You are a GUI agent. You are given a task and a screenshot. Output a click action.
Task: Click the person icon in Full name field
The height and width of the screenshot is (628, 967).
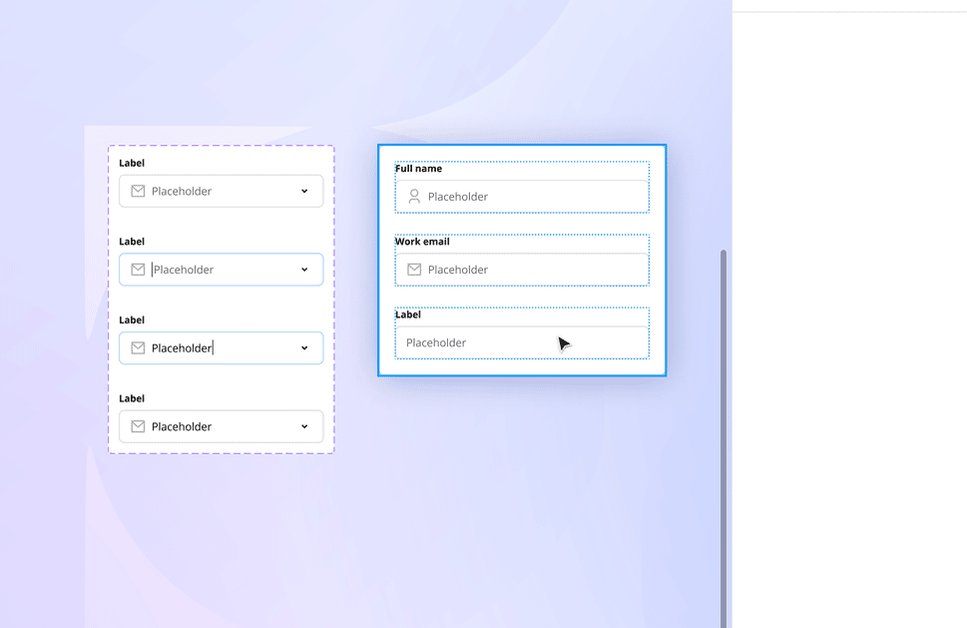point(414,196)
